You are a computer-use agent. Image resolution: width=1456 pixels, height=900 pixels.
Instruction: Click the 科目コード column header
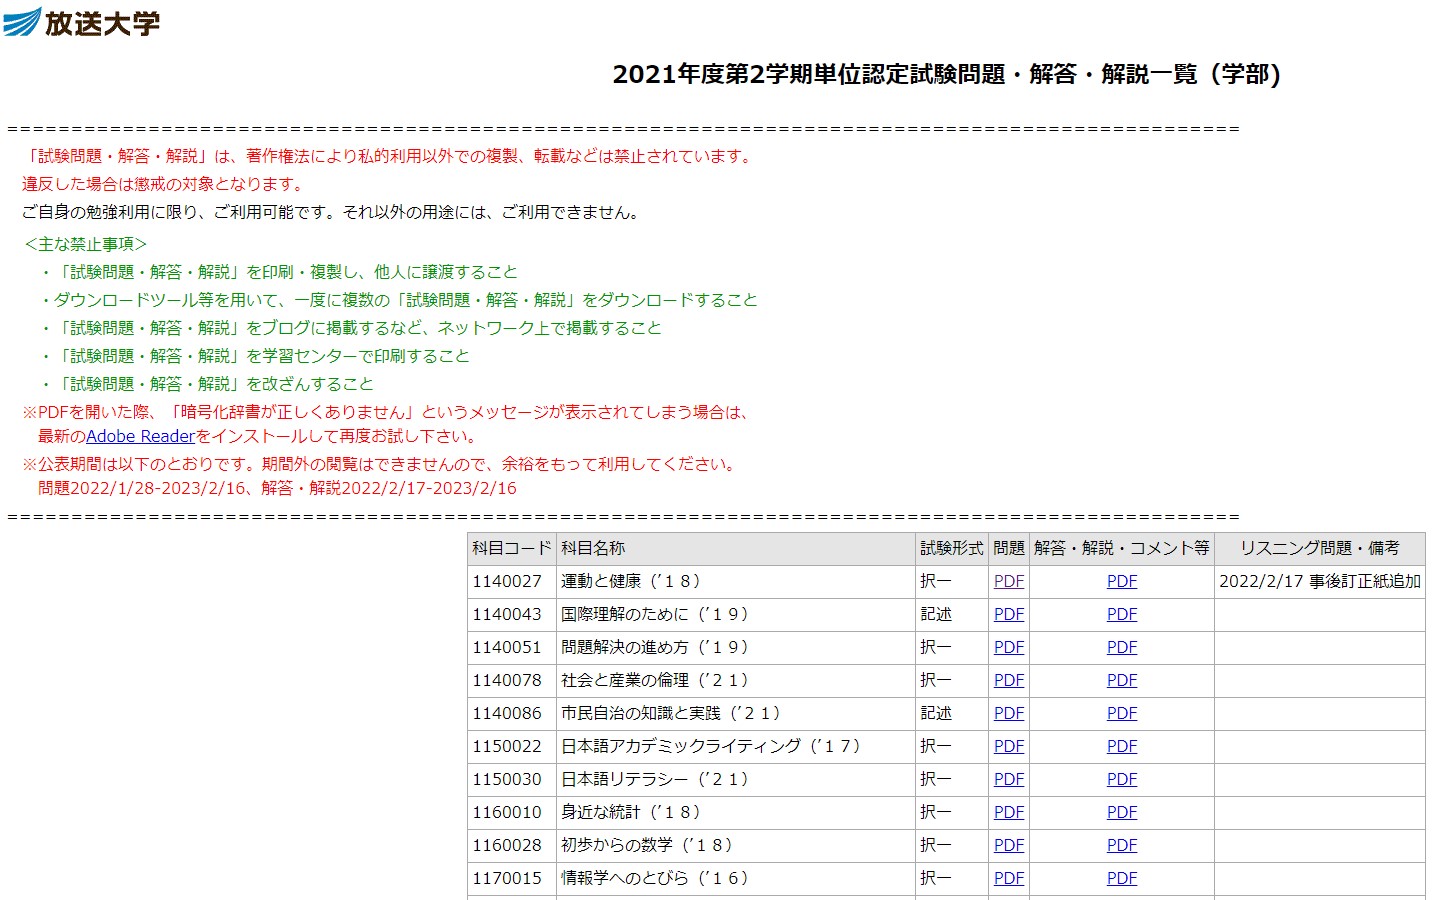pyautogui.click(x=509, y=548)
